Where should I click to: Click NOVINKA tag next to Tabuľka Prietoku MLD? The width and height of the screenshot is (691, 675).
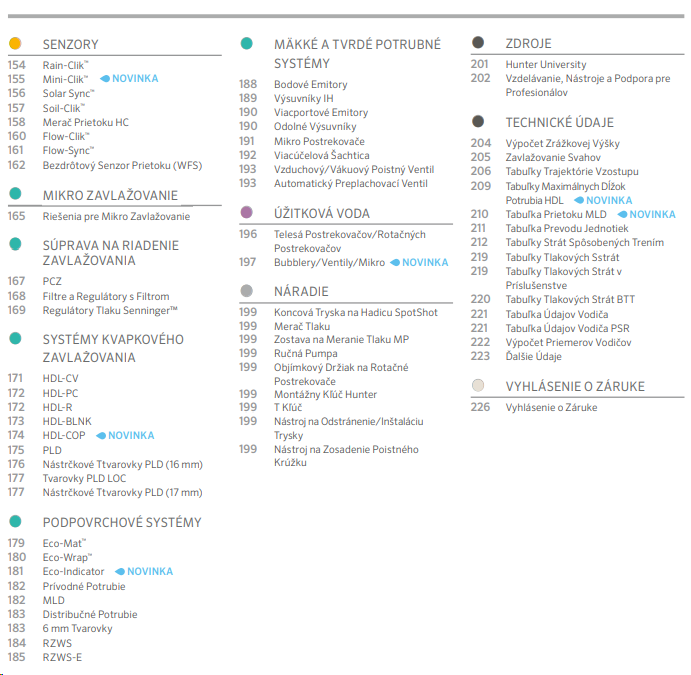(646, 215)
